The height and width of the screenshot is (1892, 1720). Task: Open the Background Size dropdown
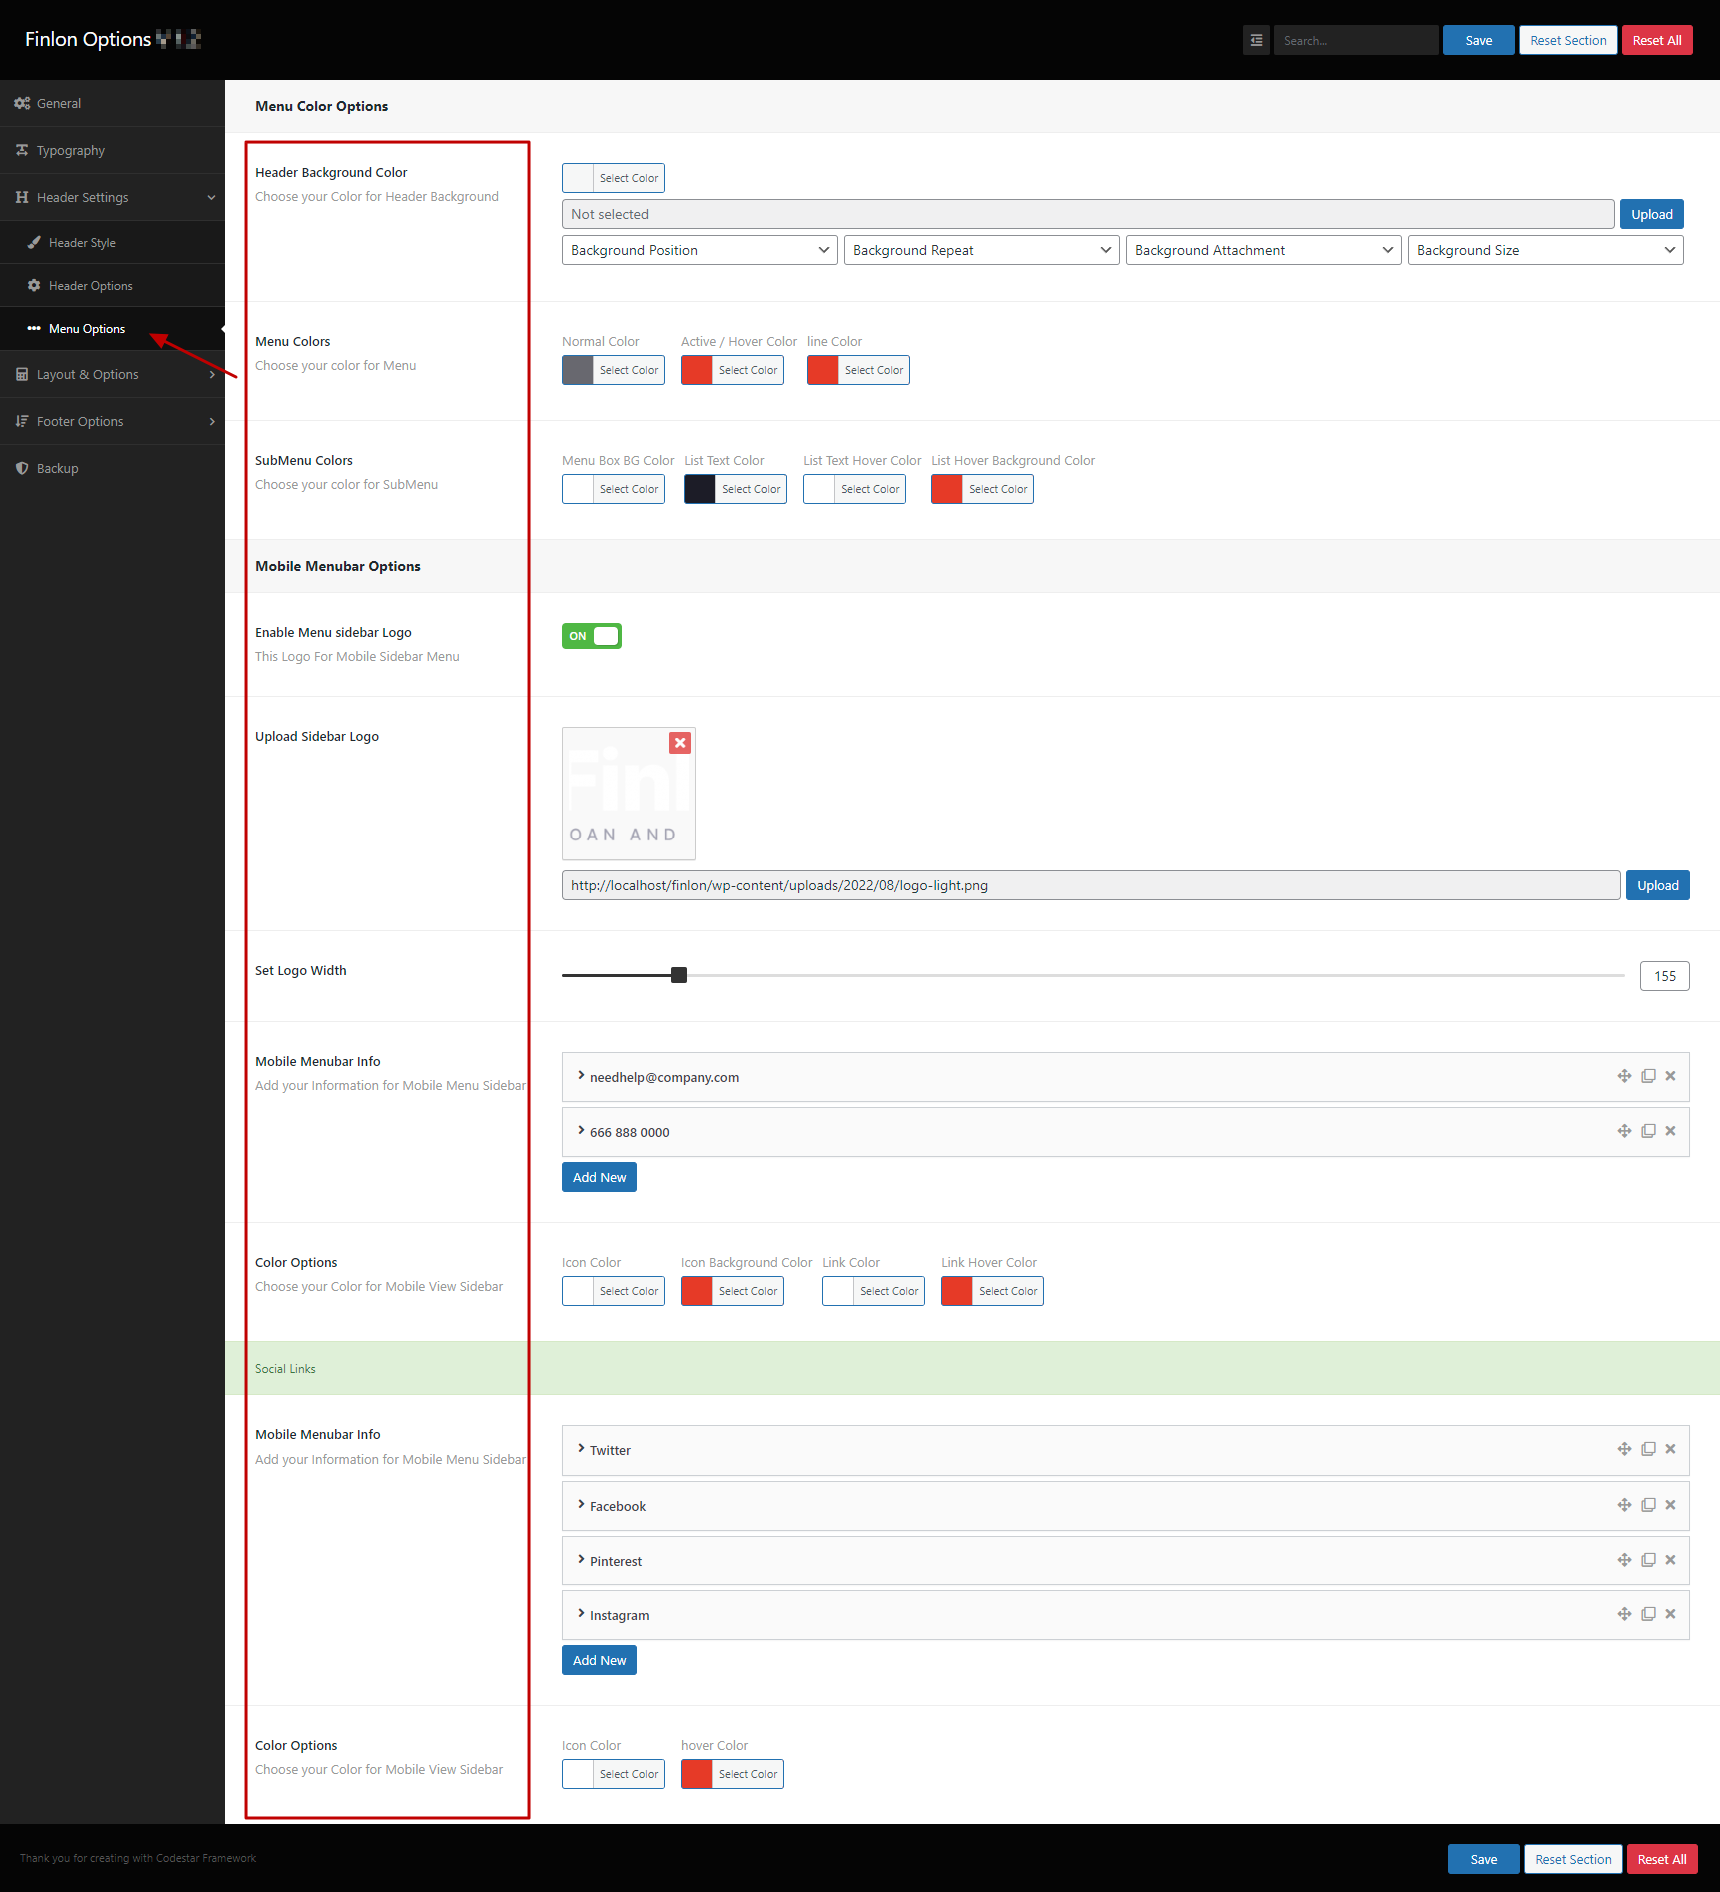point(1545,250)
